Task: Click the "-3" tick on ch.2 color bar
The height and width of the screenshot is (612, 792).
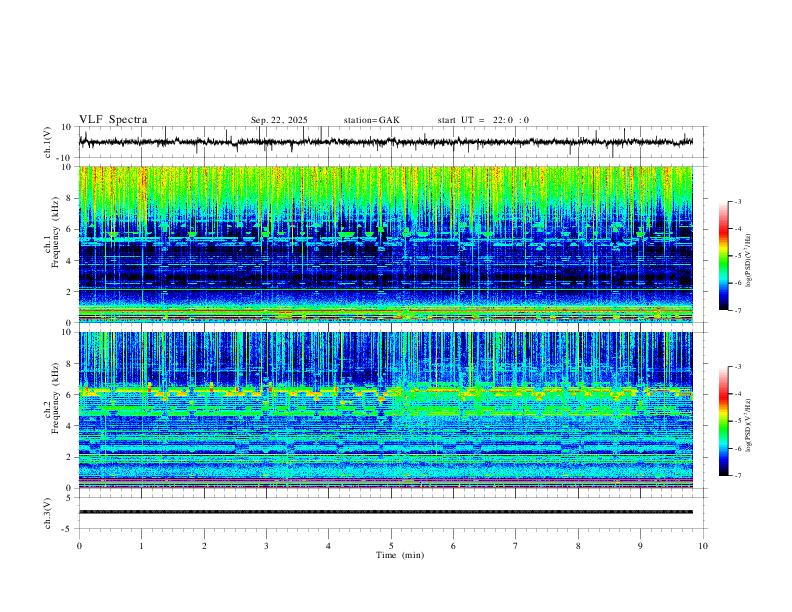Action: (738, 367)
